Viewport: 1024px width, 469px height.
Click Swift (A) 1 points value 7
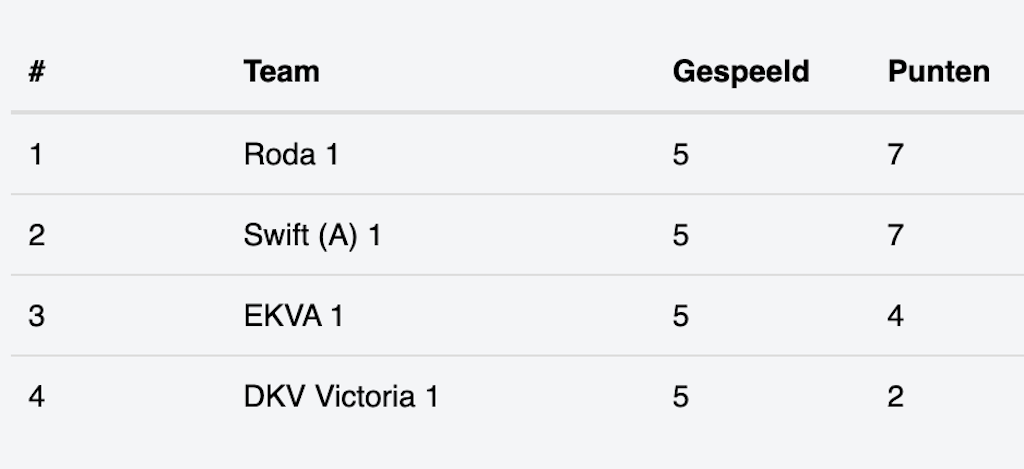895,236
